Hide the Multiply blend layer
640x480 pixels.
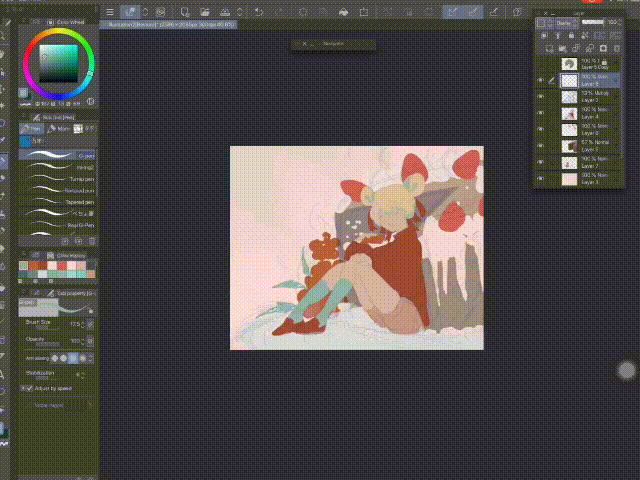(541, 97)
